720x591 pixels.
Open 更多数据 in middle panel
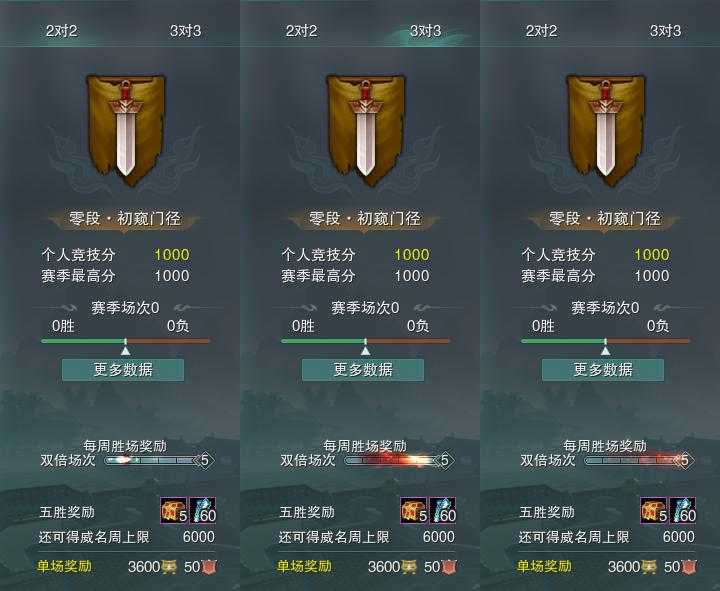point(363,370)
